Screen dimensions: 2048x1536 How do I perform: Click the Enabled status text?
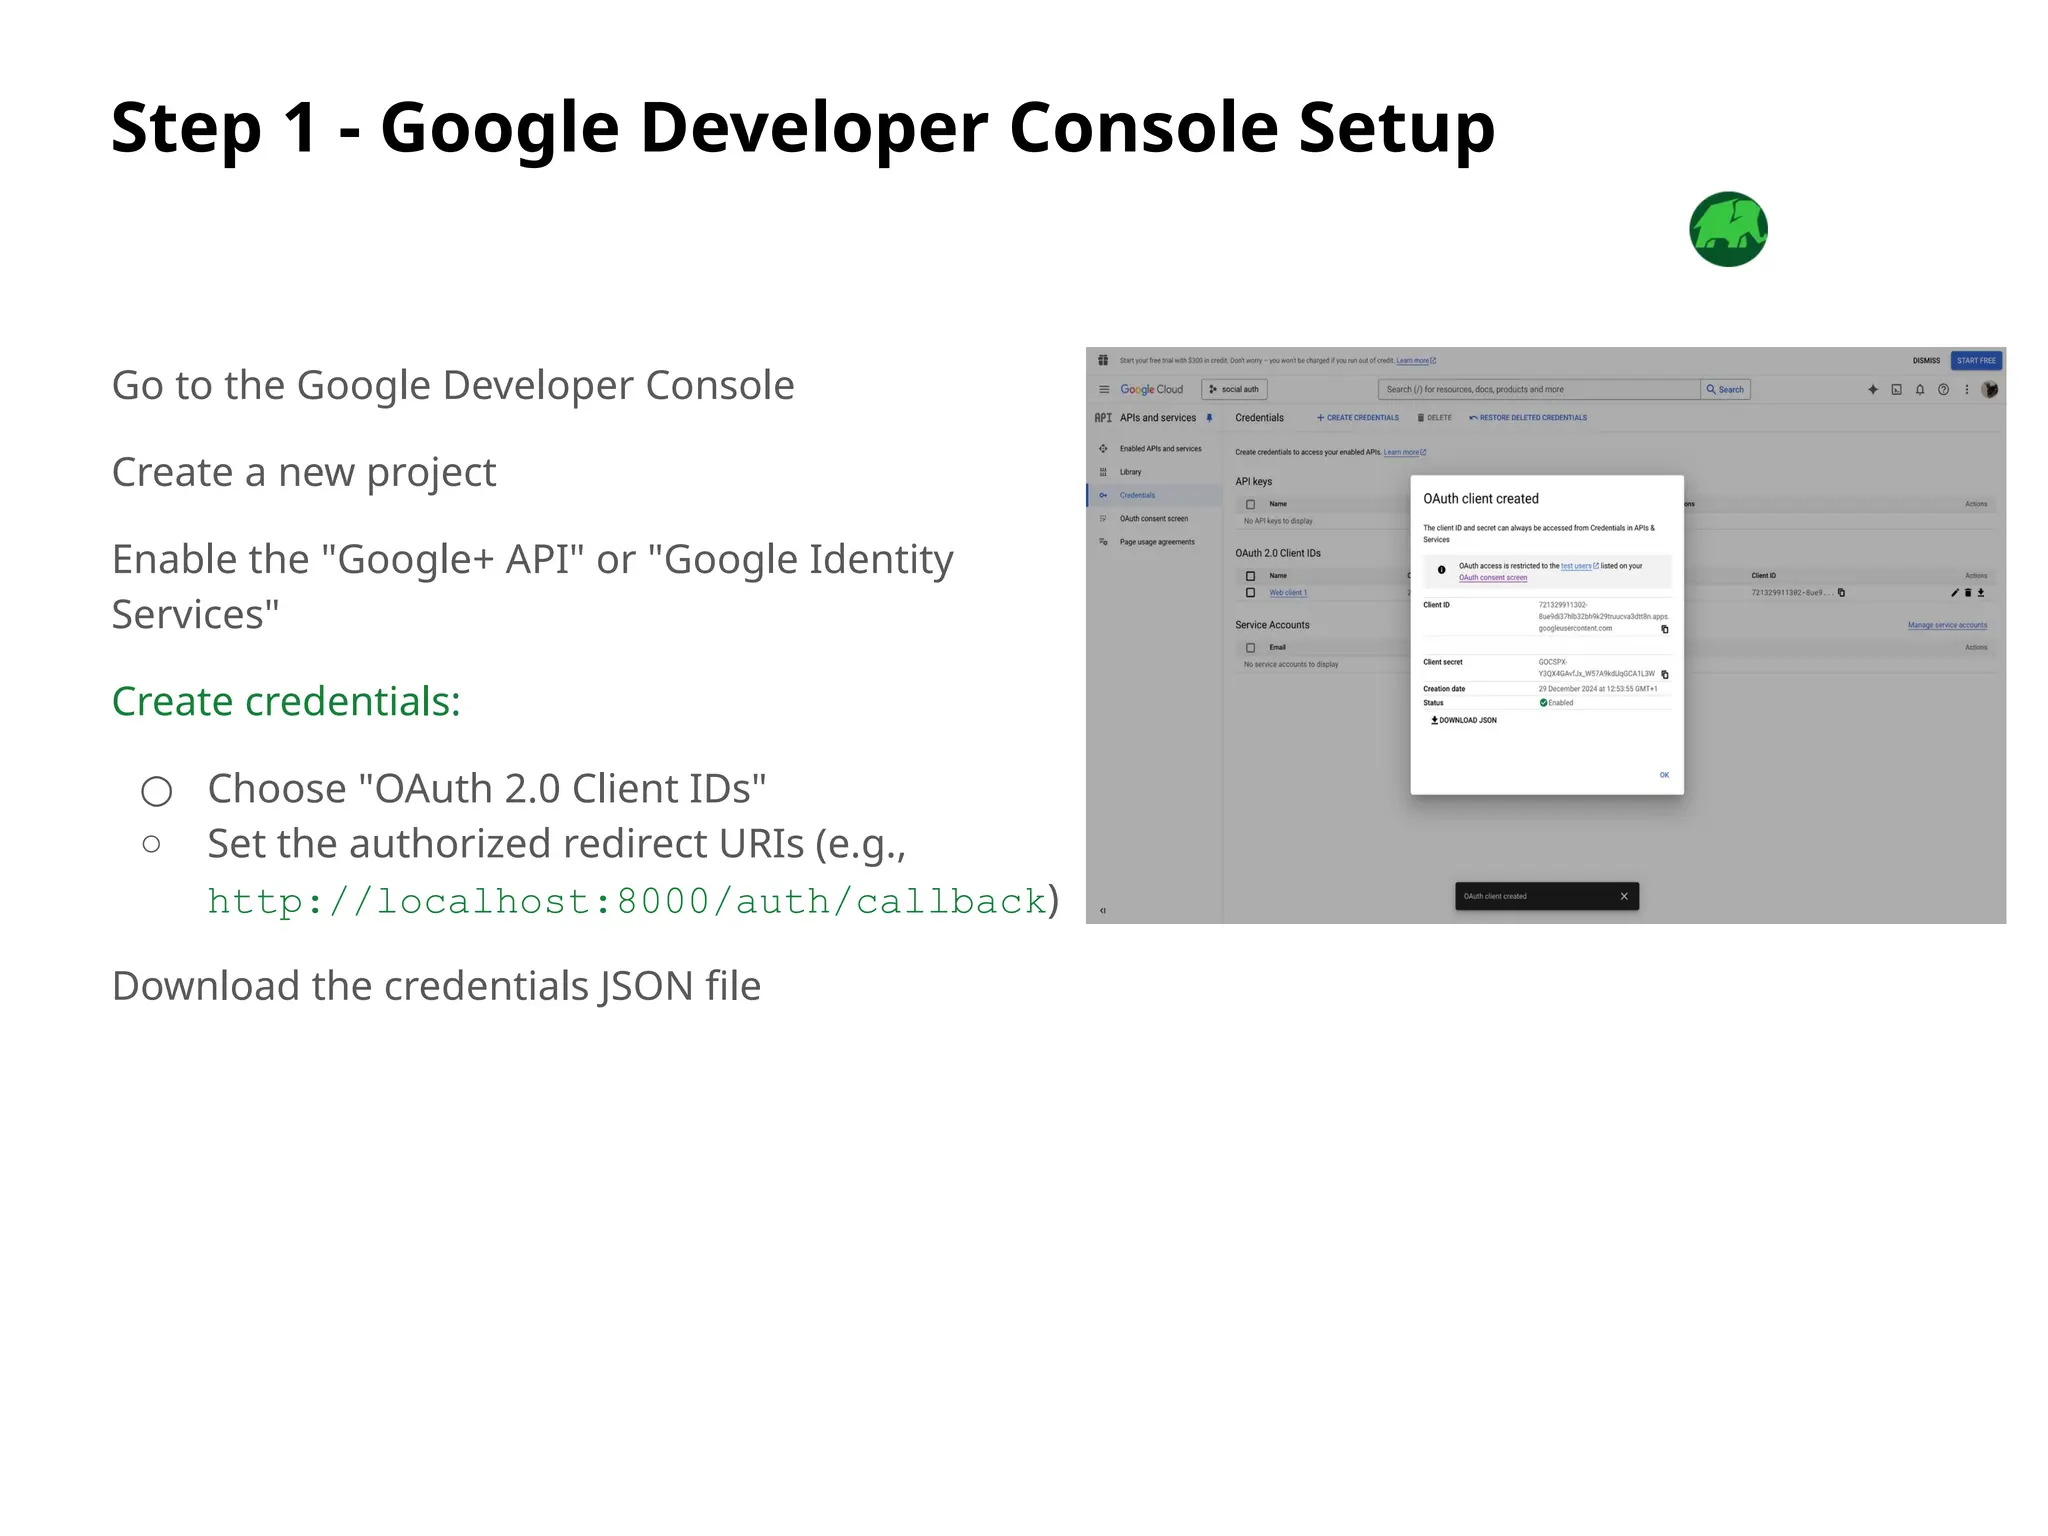click(1561, 703)
